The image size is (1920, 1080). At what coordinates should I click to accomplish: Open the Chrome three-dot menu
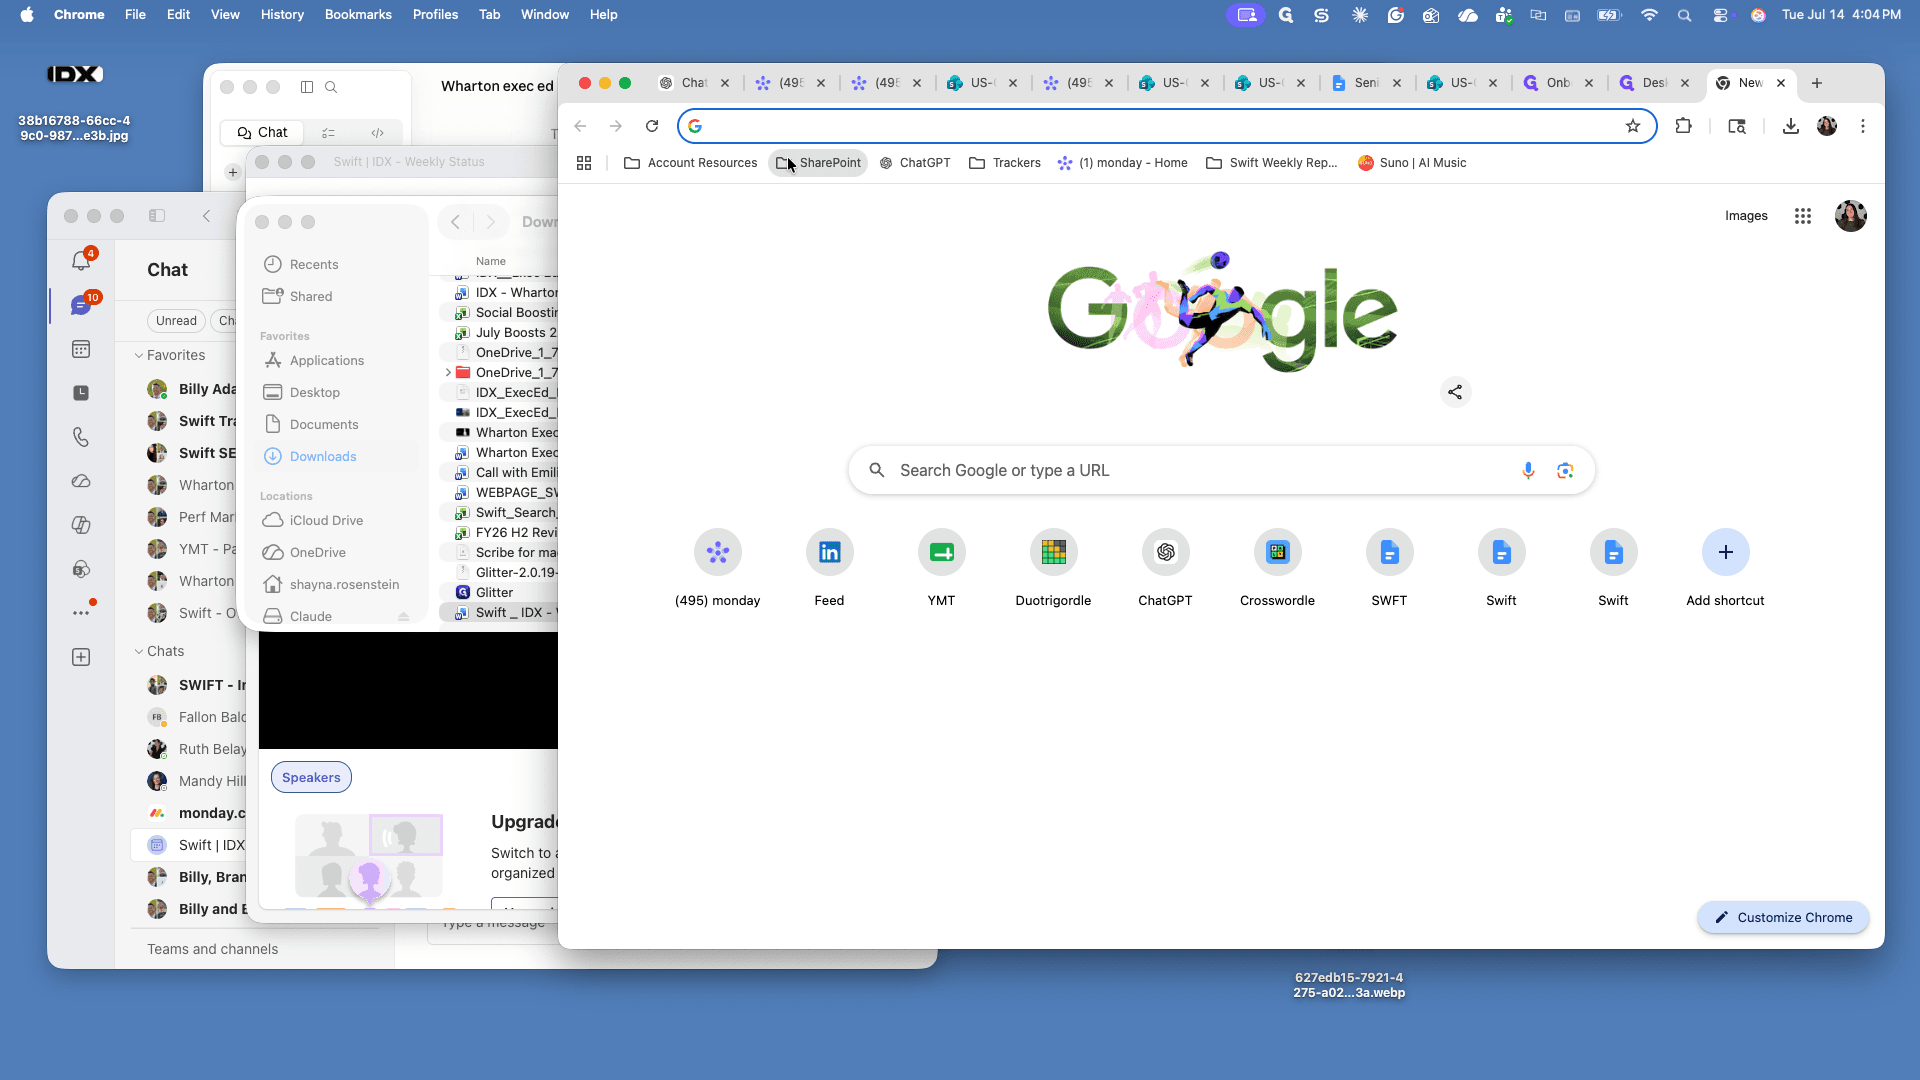coord(1863,126)
